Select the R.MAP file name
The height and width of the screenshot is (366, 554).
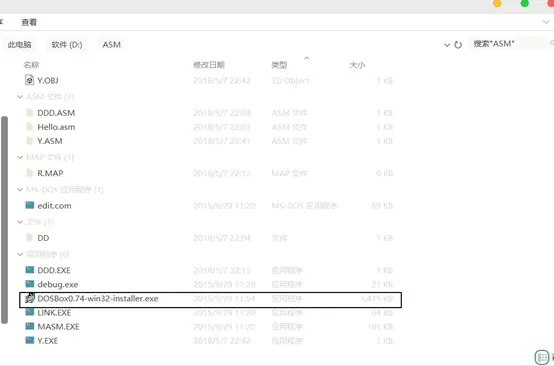point(50,173)
